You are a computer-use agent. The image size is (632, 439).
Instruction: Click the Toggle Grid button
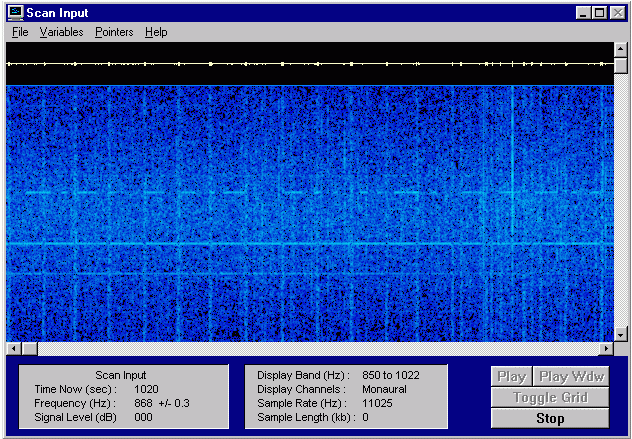click(x=550, y=397)
